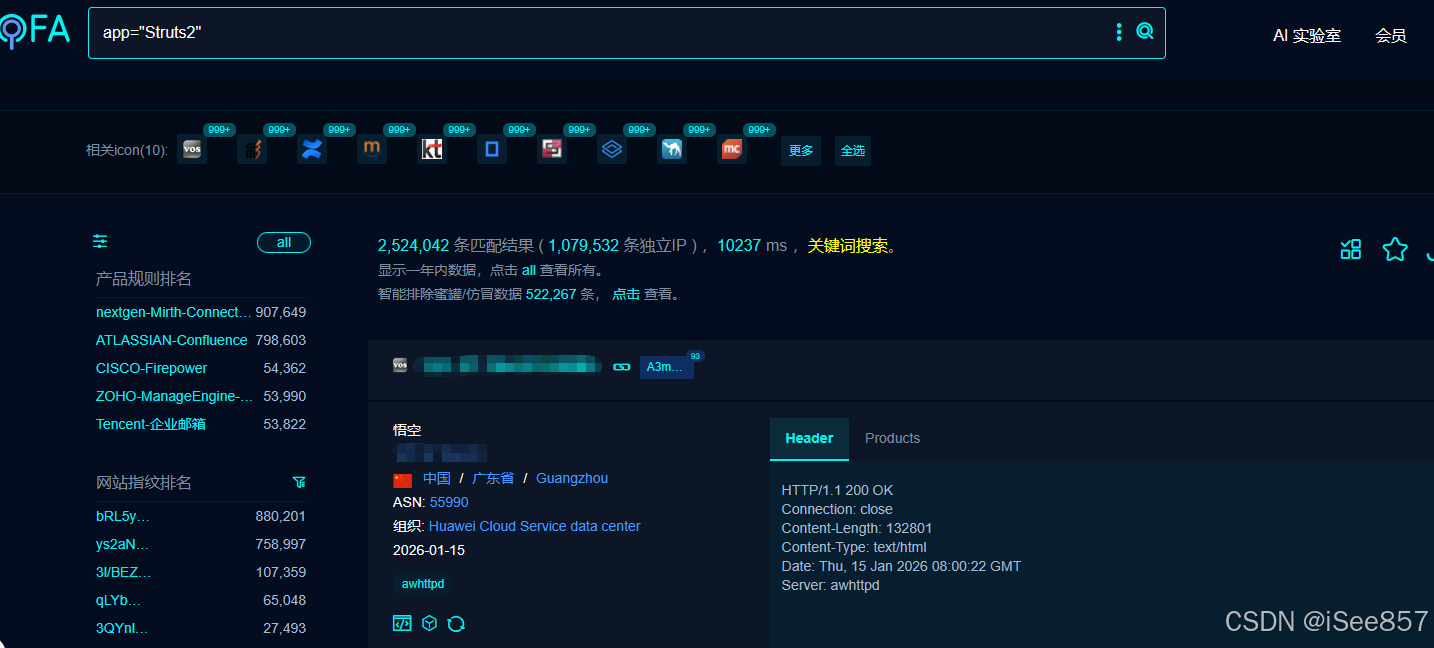Click the 悟空 result title
This screenshot has height=648, width=1434.
click(x=407, y=430)
